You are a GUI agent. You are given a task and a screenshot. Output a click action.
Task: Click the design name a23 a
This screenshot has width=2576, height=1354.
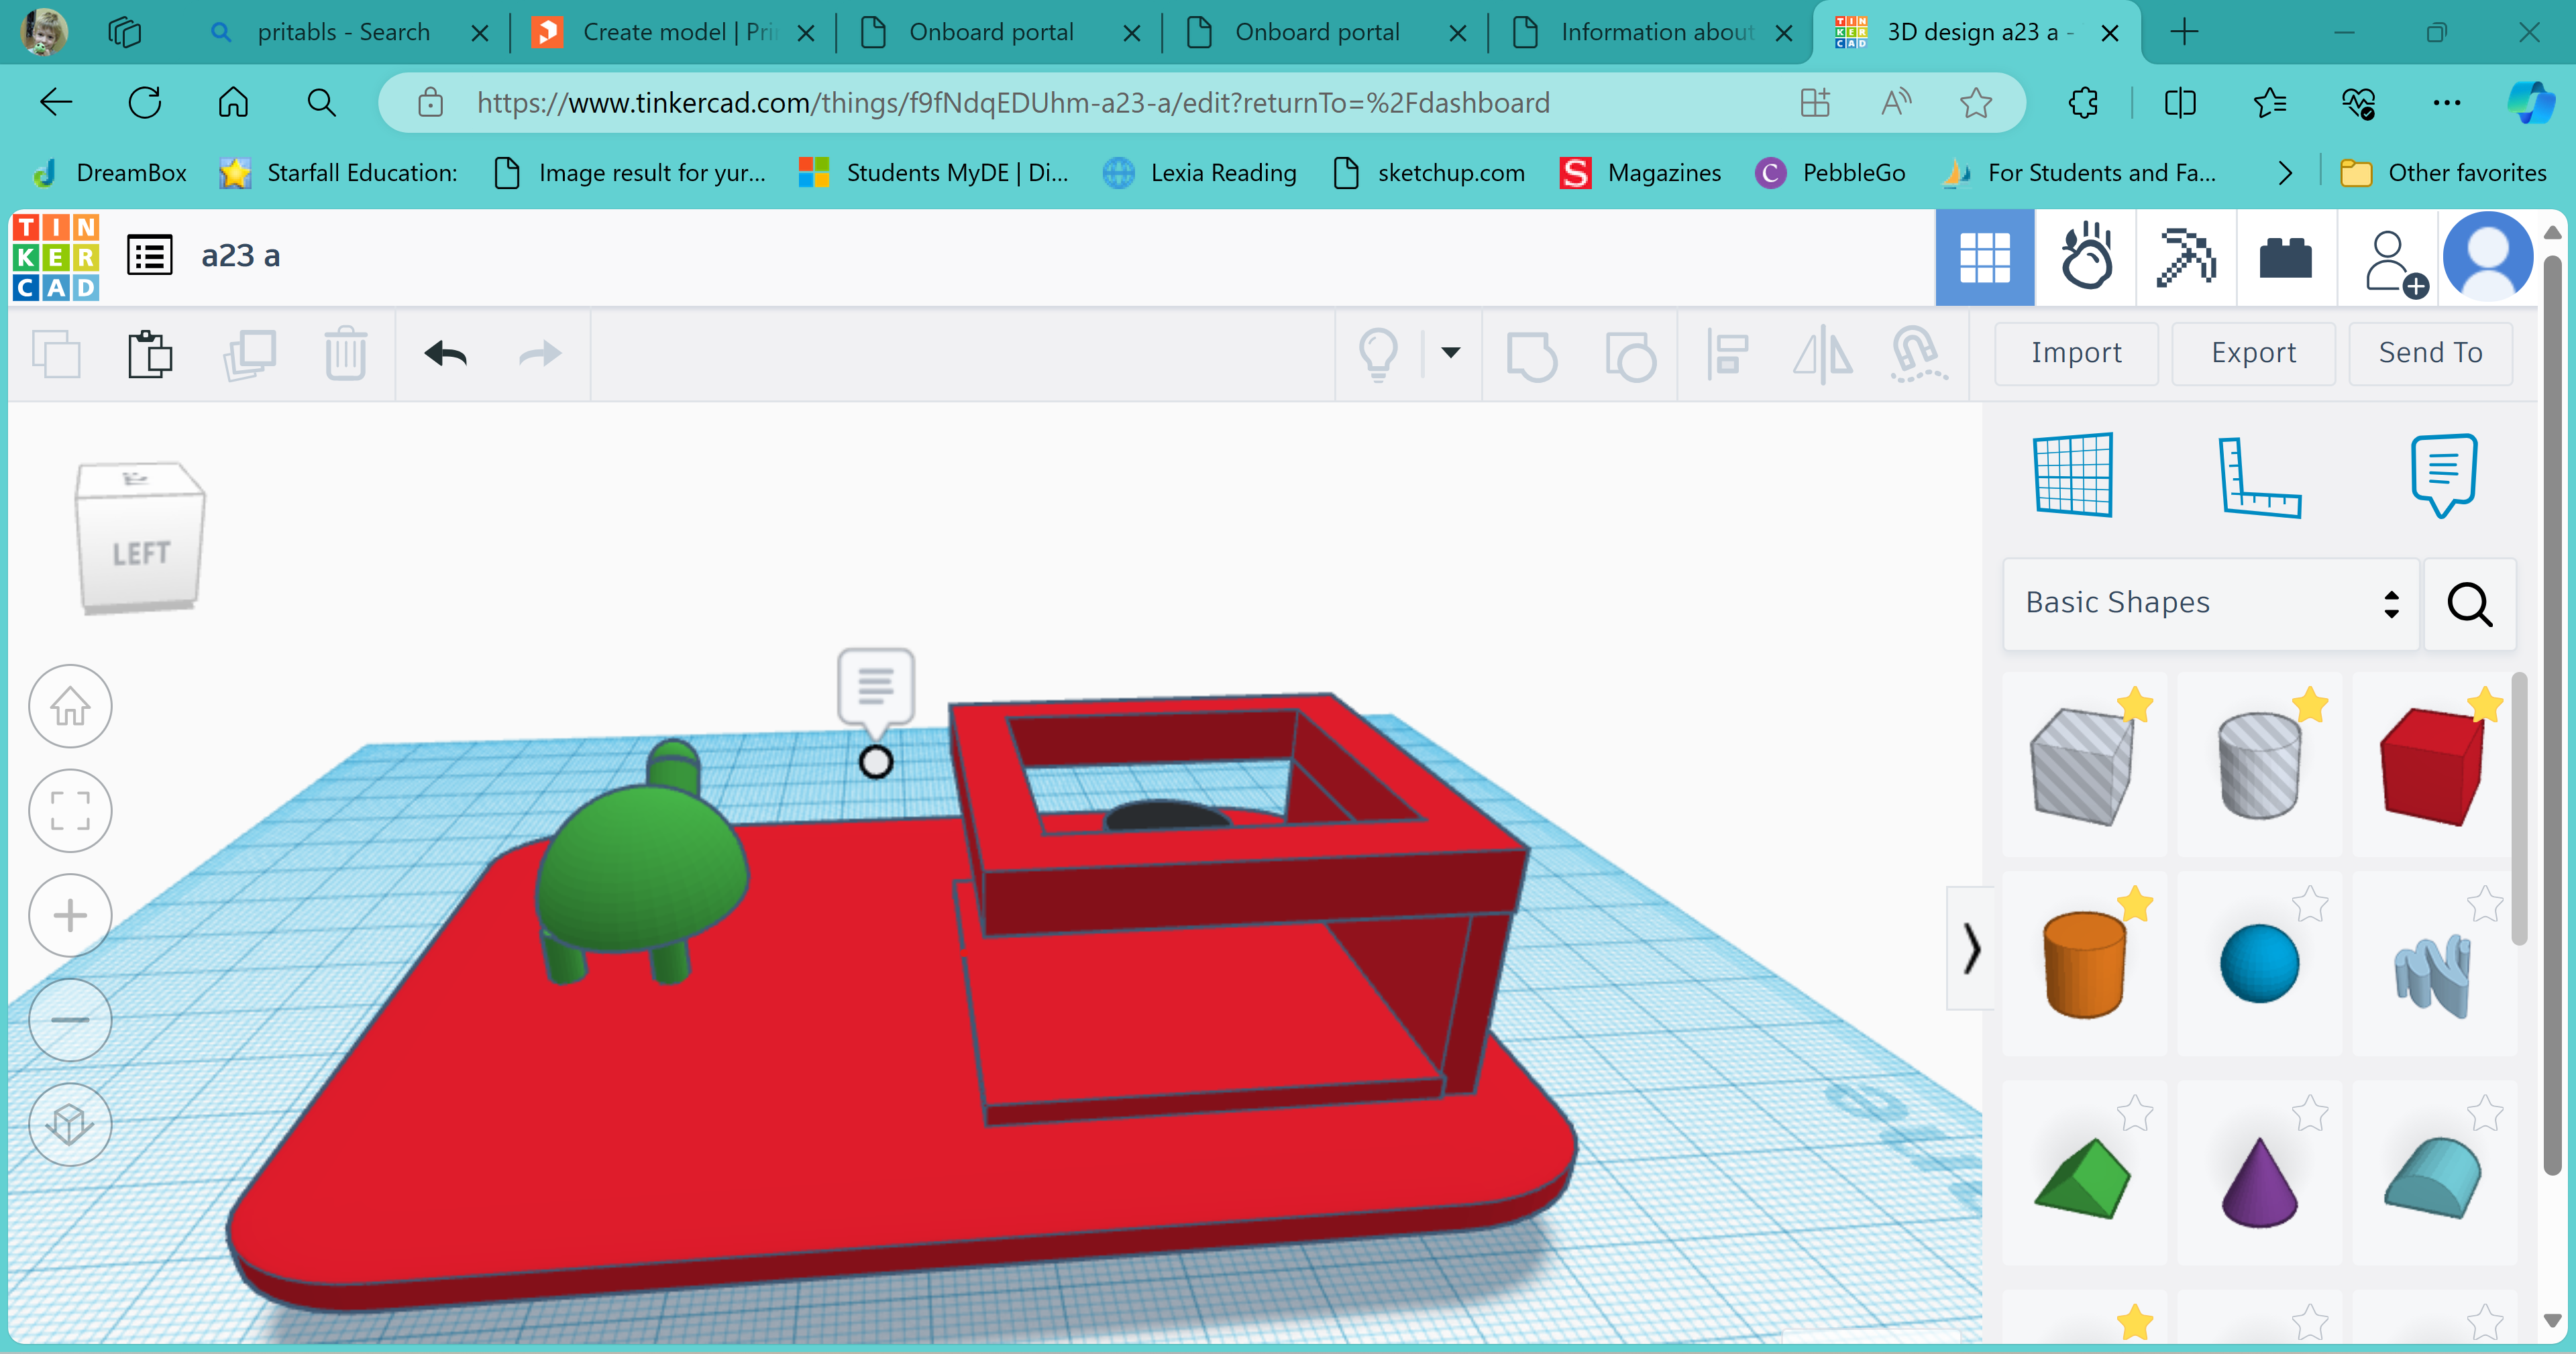(x=240, y=256)
